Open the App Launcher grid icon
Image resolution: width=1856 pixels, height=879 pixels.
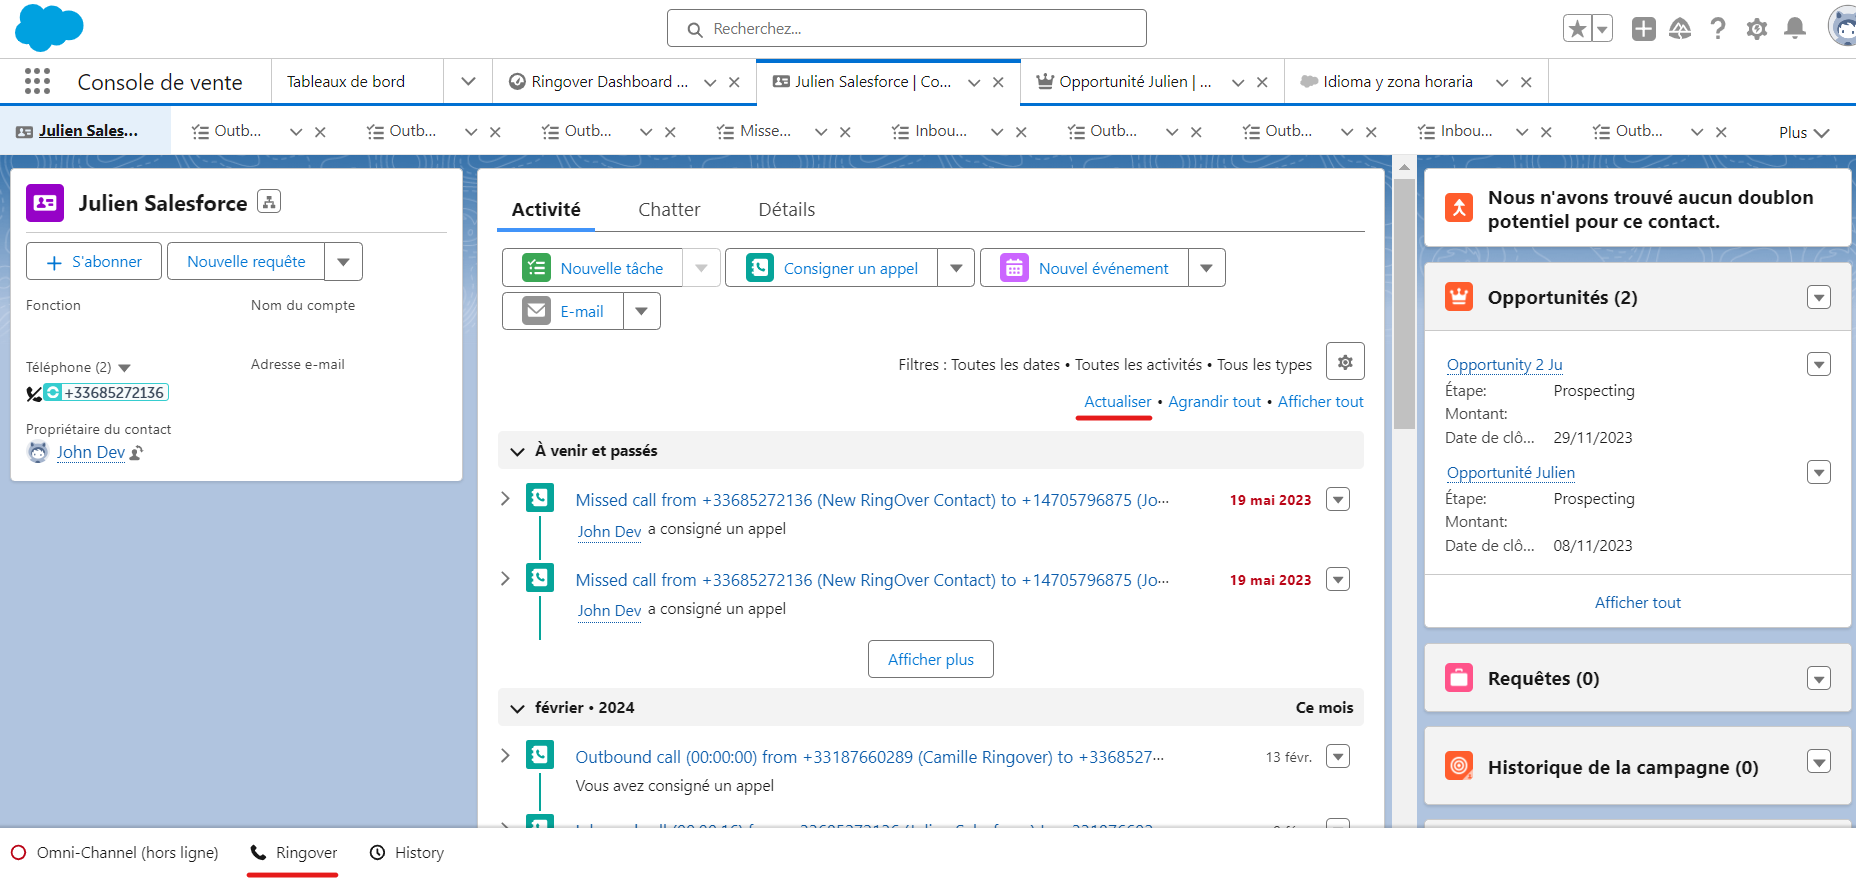37,81
